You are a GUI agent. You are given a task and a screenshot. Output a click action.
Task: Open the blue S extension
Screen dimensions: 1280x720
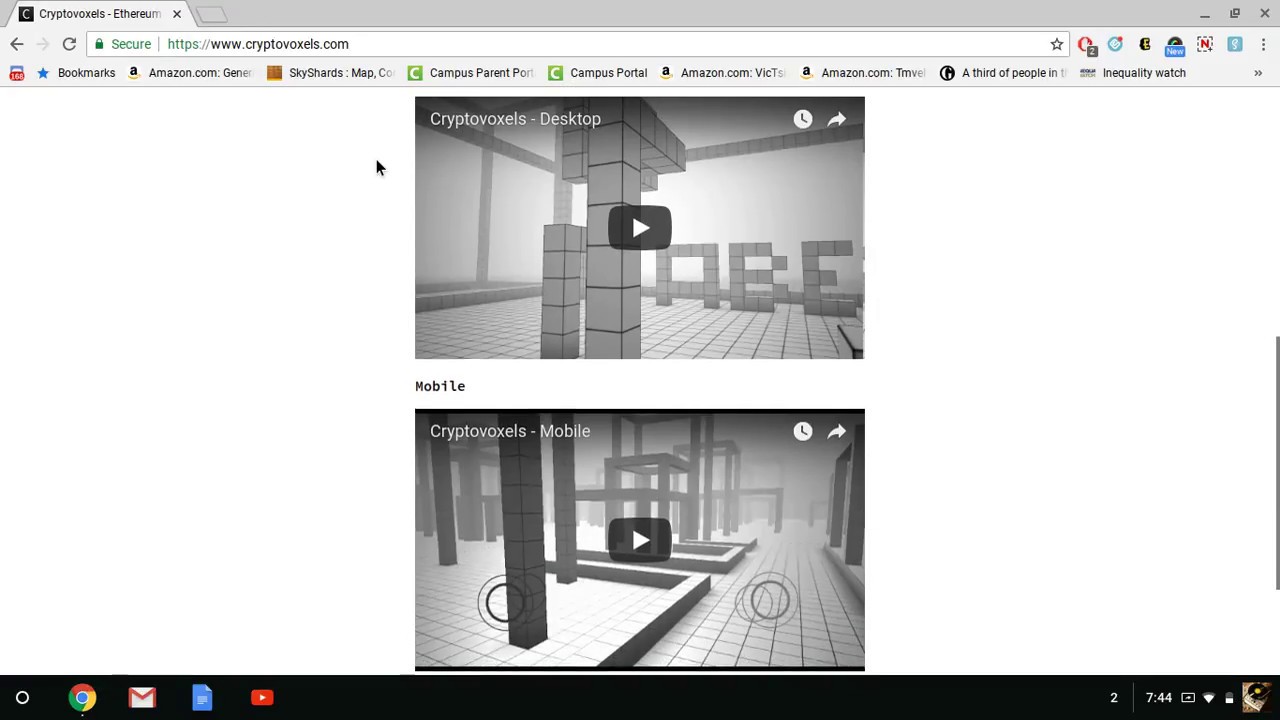tap(1235, 44)
